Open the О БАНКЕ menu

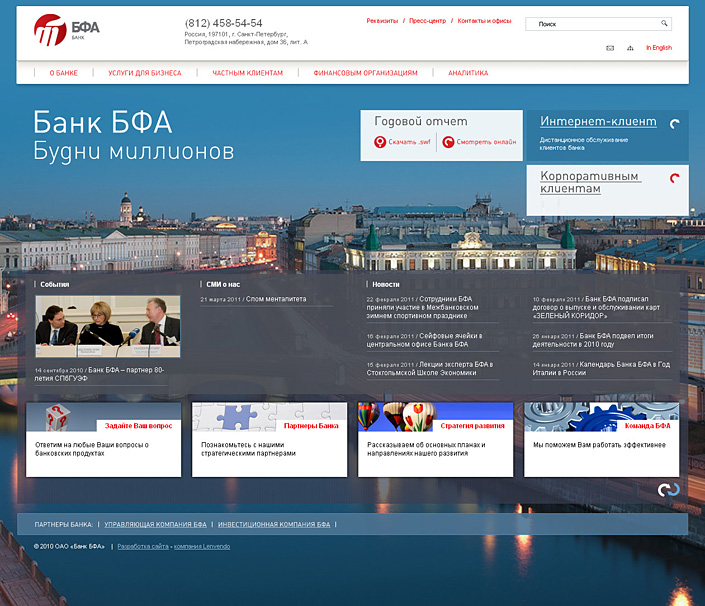point(63,73)
